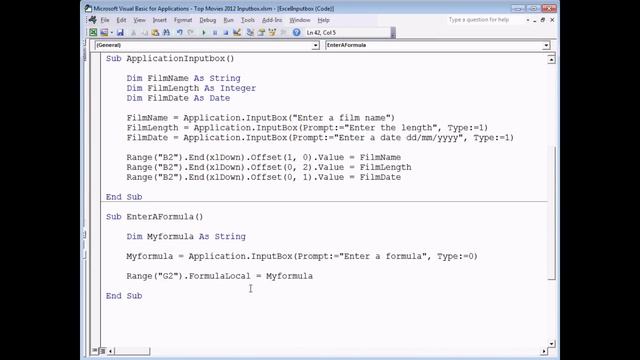The height and width of the screenshot is (360, 640).
Task: Click 'Dim Myformula As String' line
Action: pyautogui.click(x=186, y=236)
